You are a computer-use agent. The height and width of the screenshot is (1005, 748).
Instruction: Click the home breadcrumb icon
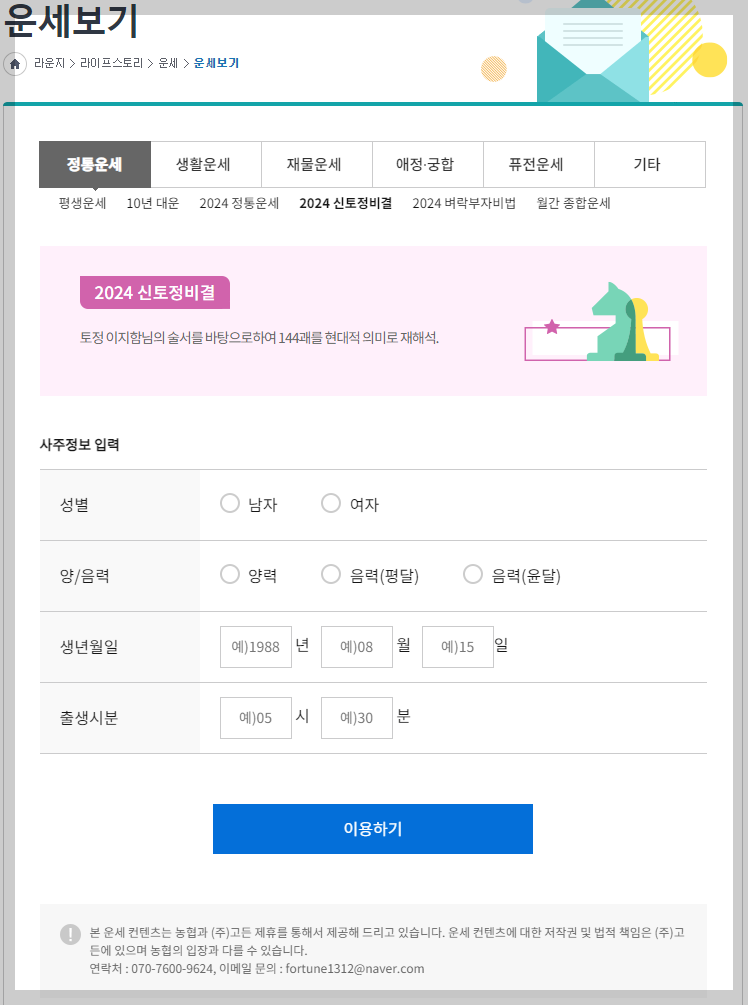pyautogui.click(x=15, y=62)
